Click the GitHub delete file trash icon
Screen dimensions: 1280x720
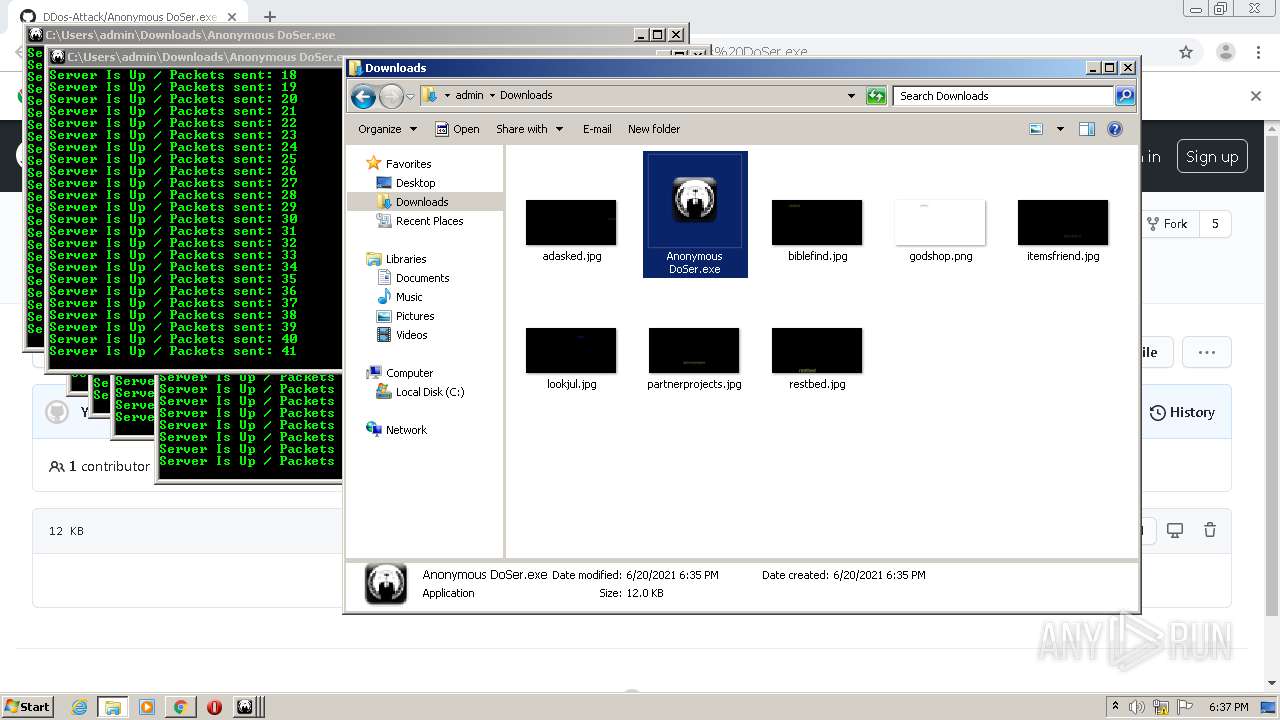(x=1210, y=531)
